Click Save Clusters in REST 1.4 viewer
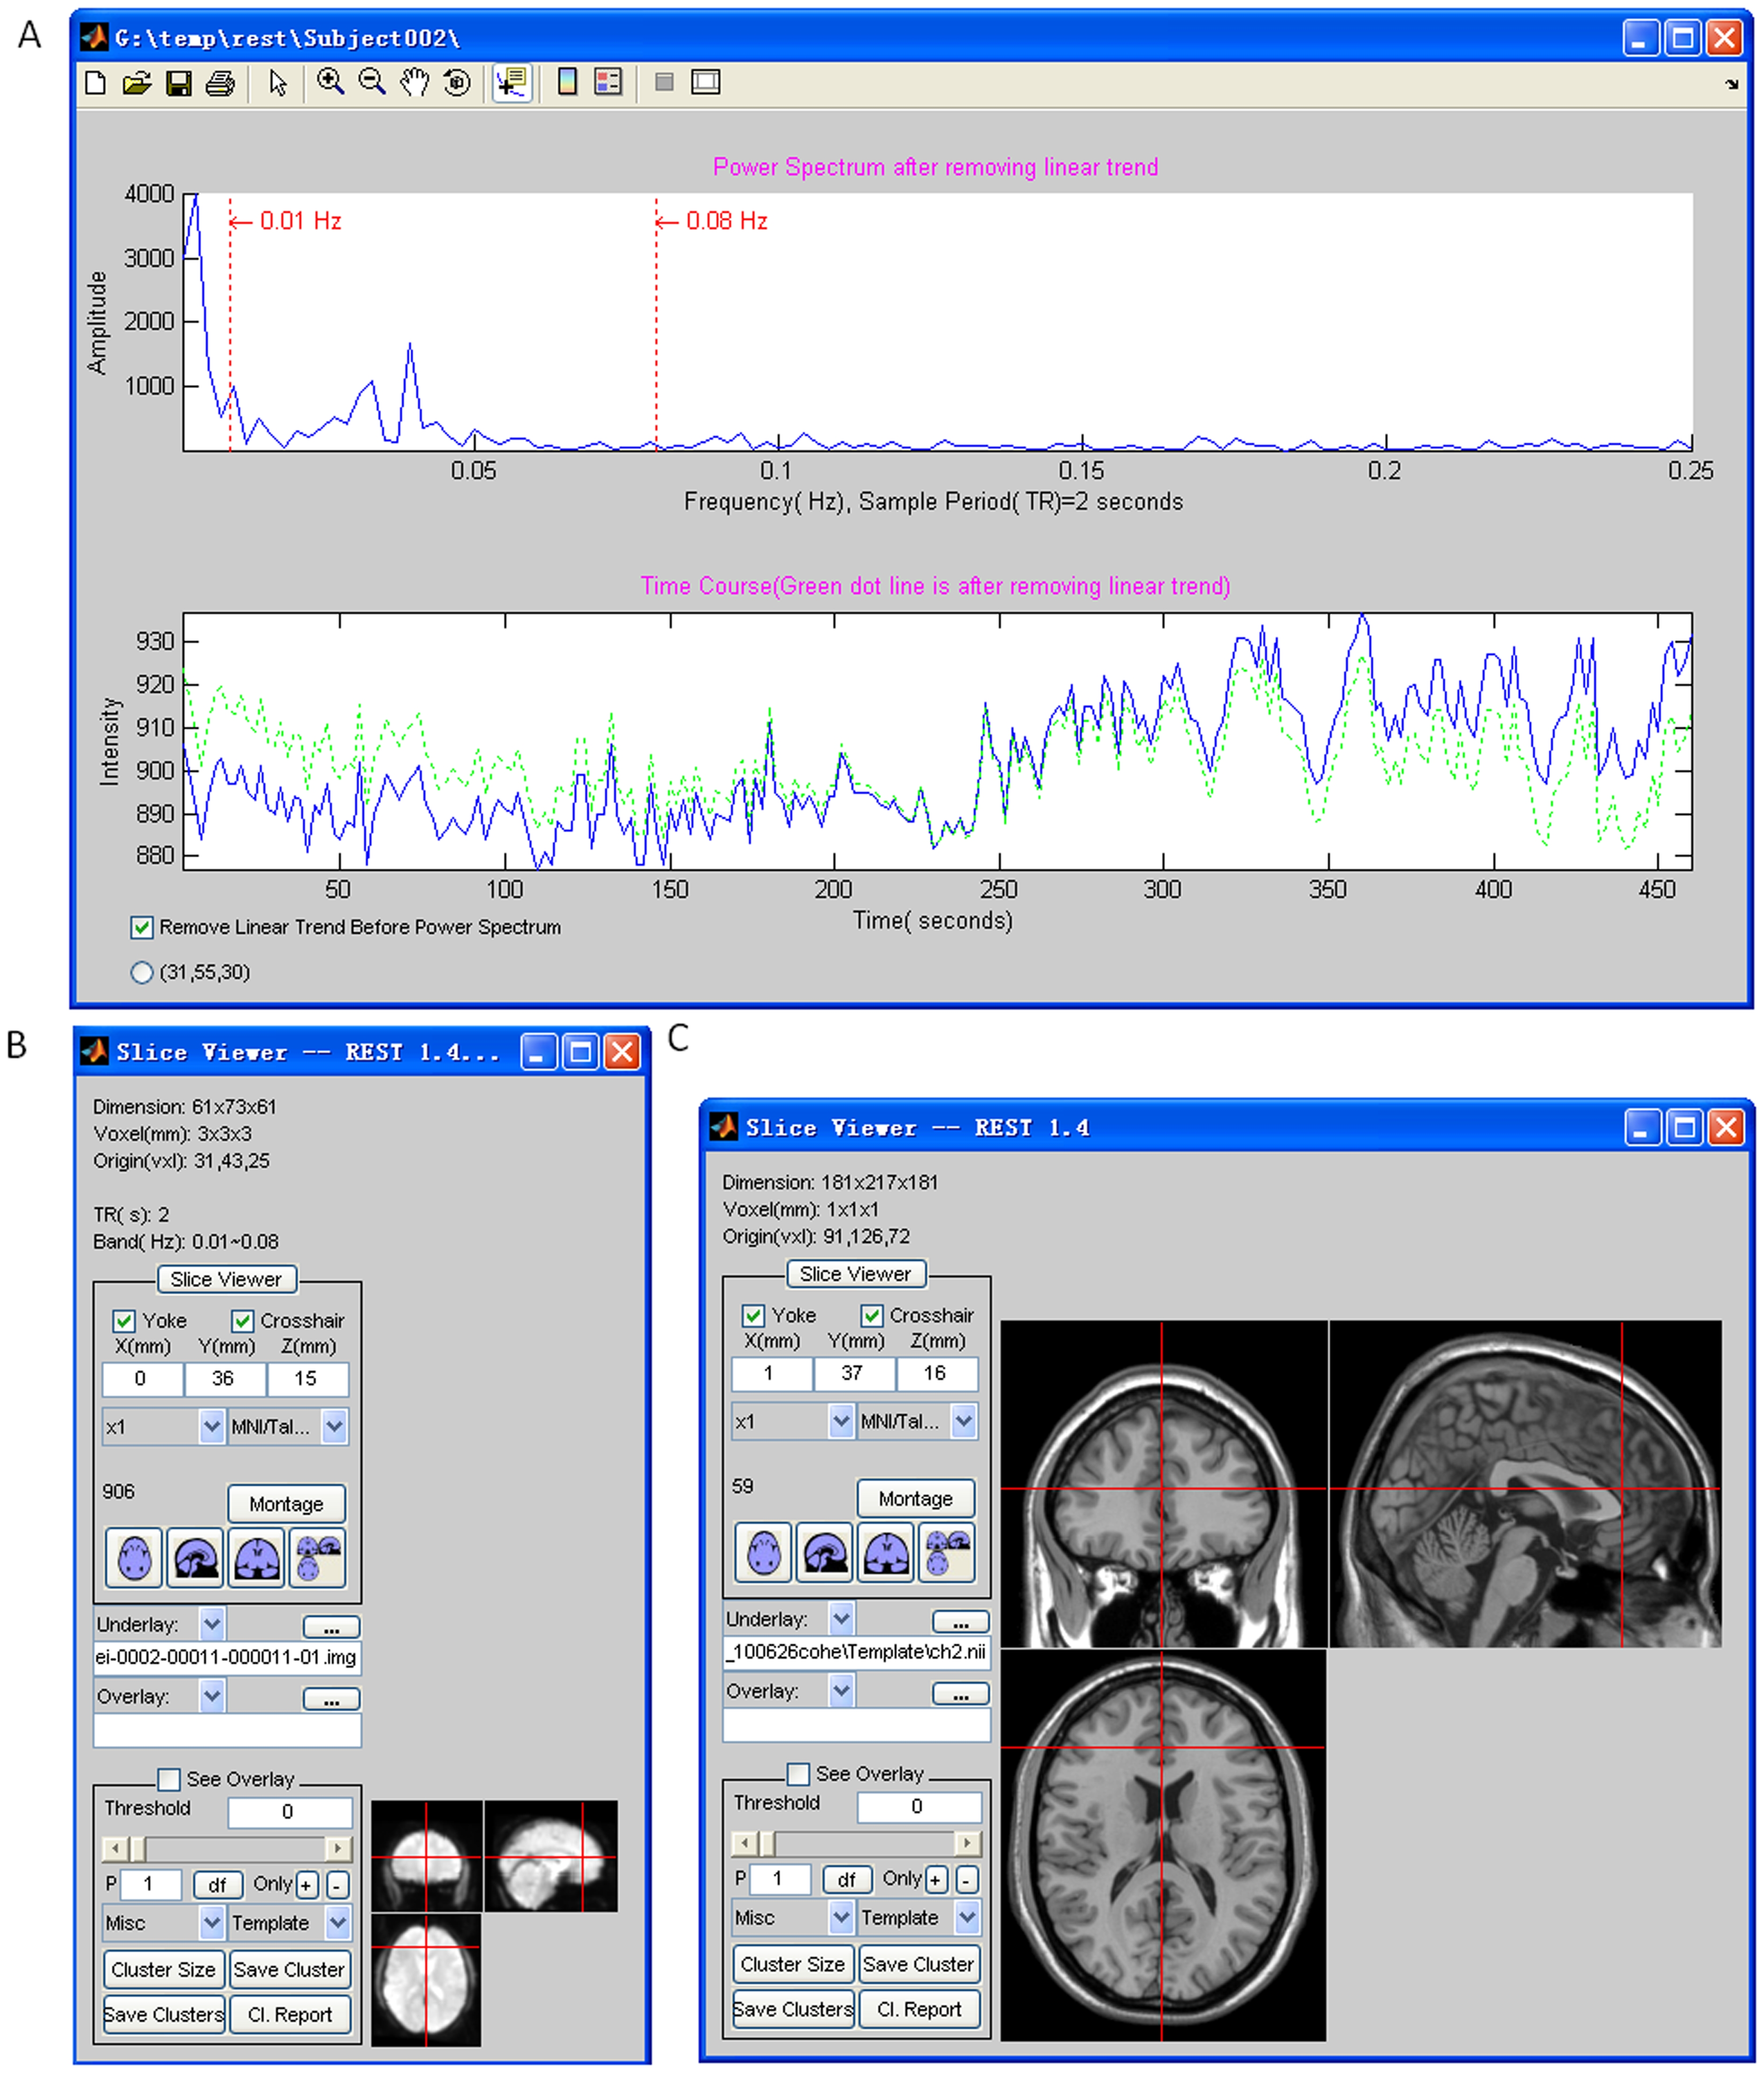 coord(793,2009)
